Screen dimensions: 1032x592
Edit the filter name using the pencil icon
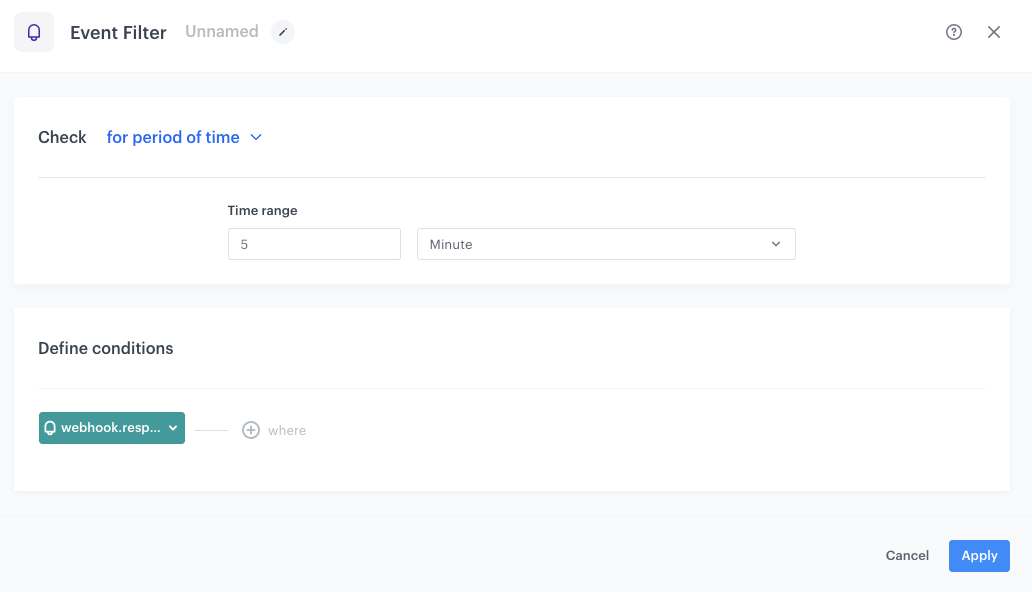click(282, 31)
